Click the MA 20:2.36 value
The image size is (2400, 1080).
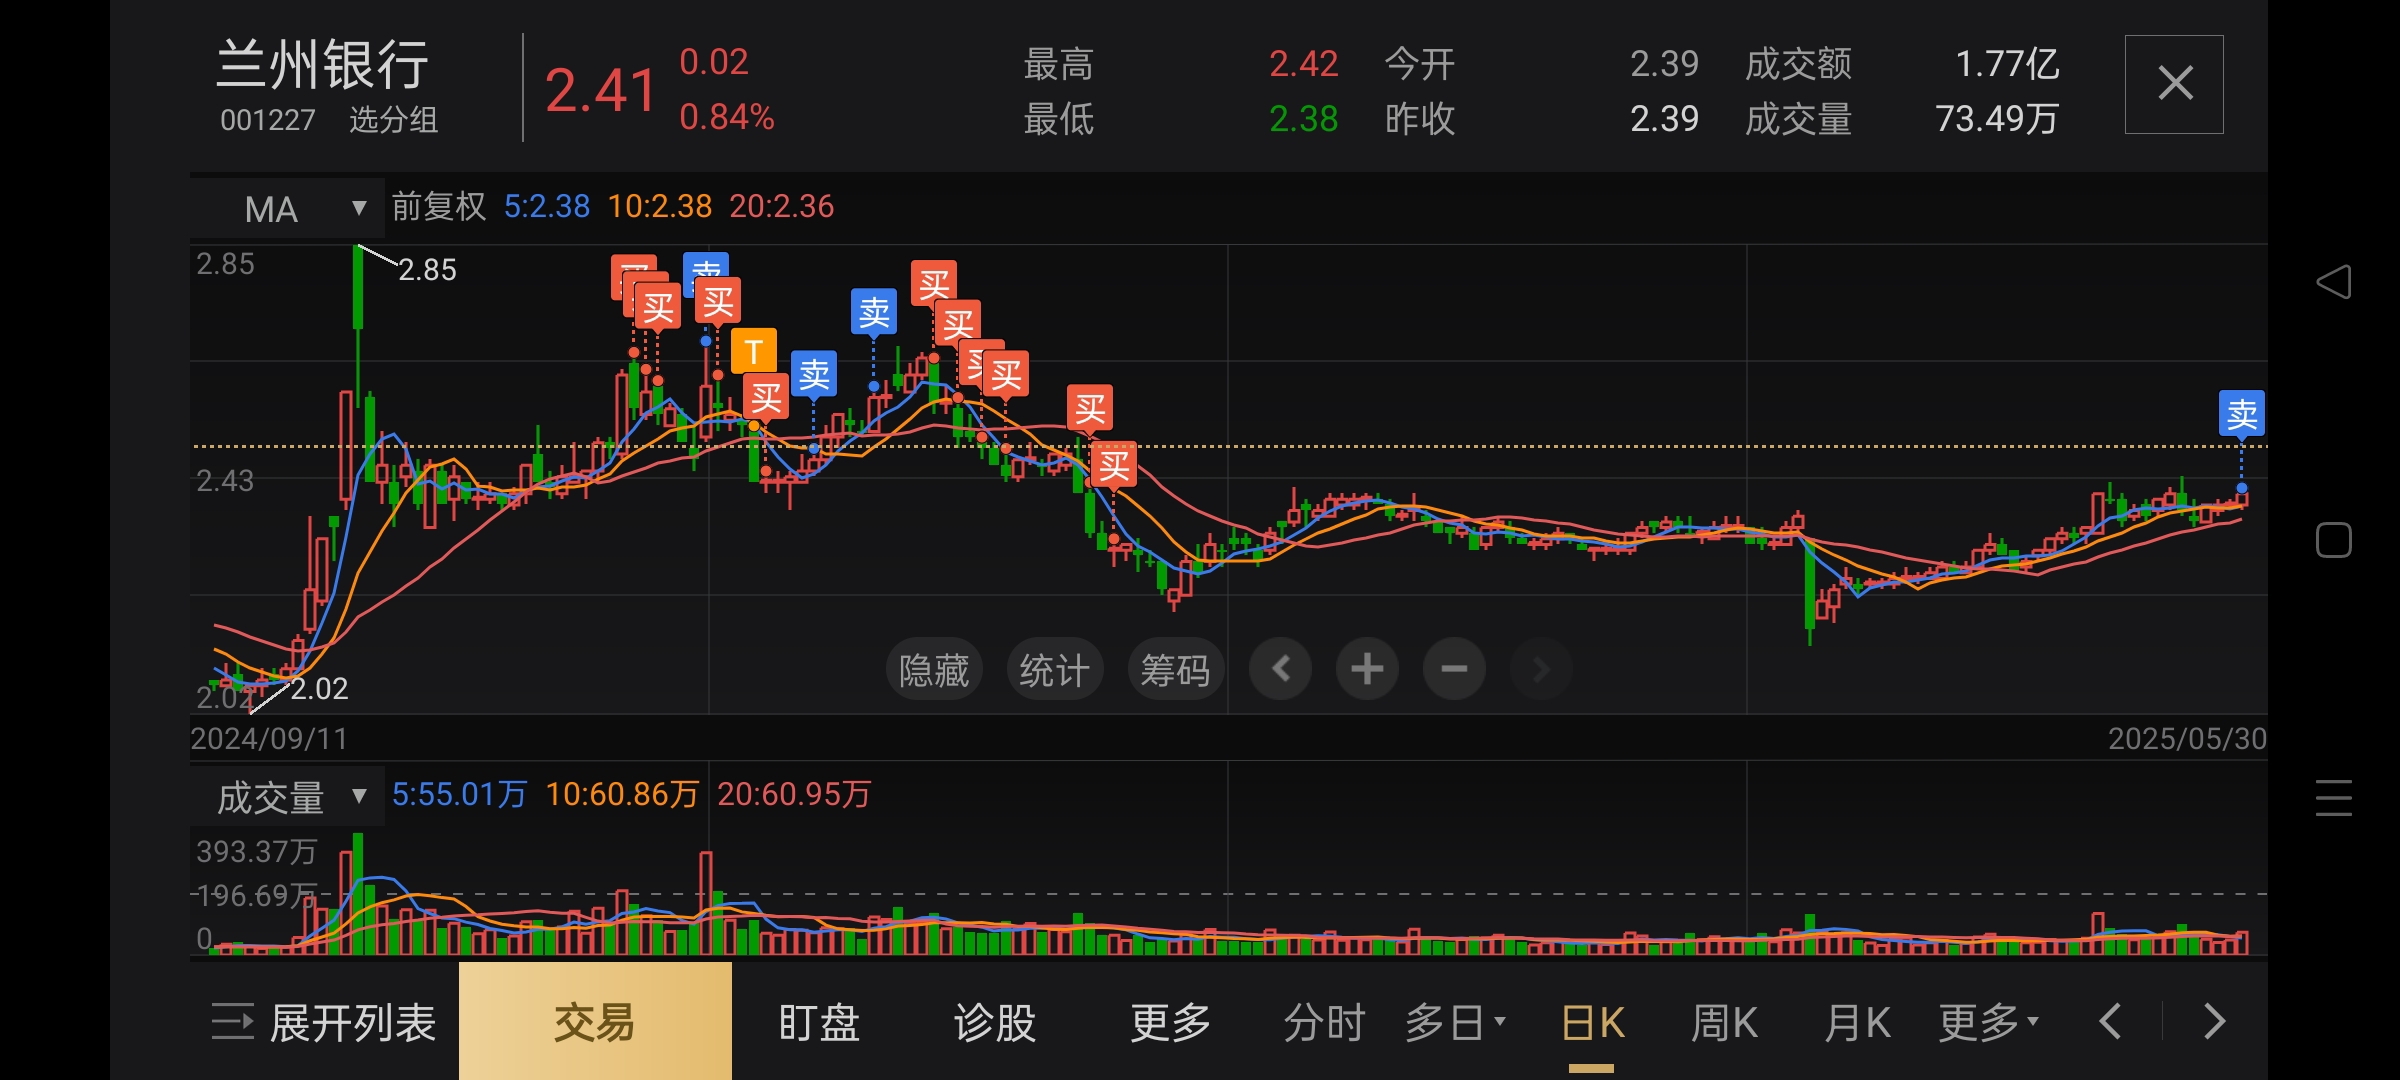click(782, 206)
